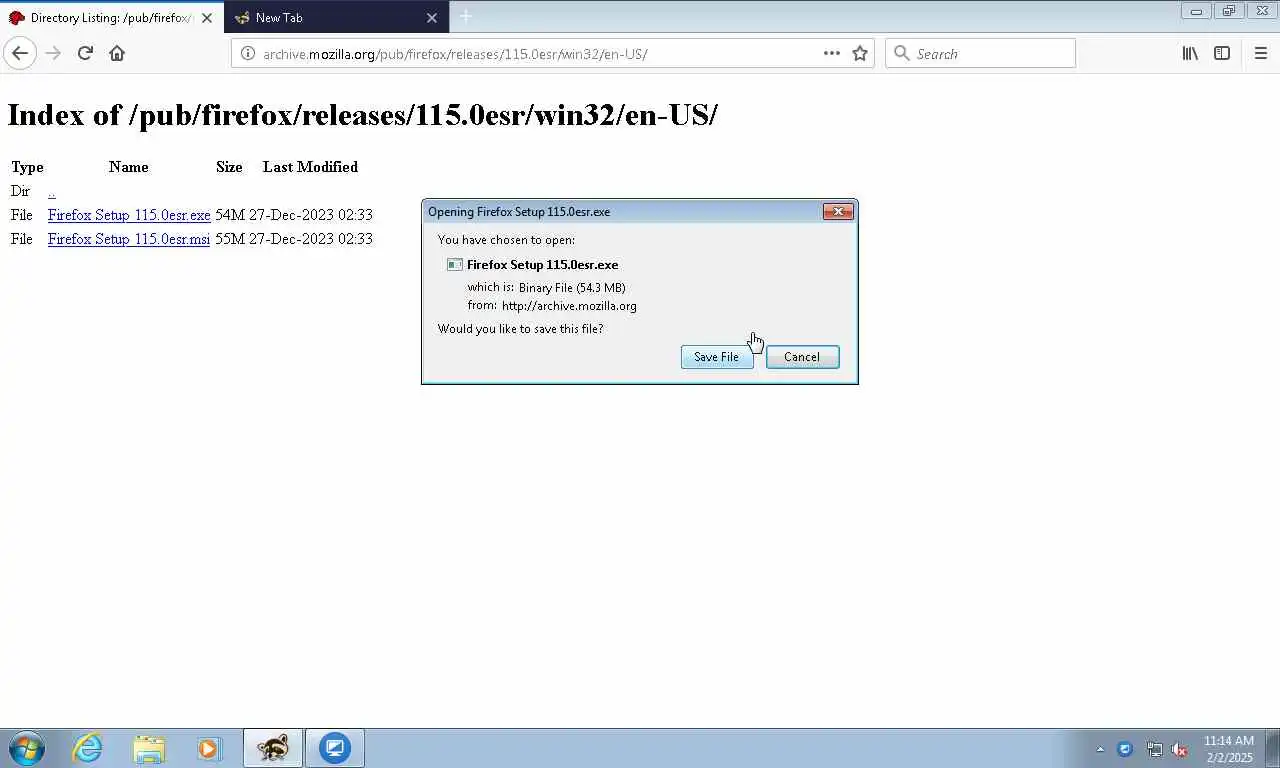Show hidden tray icons arrow
The height and width of the screenshot is (768, 1280).
point(1100,749)
